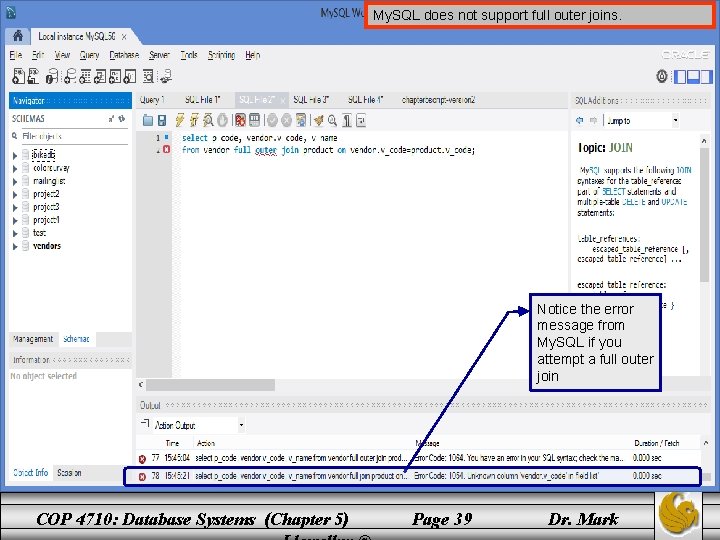Viewport: 720px width, 540px height.
Task: Open a script file in the editor
Action: tap(148, 121)
